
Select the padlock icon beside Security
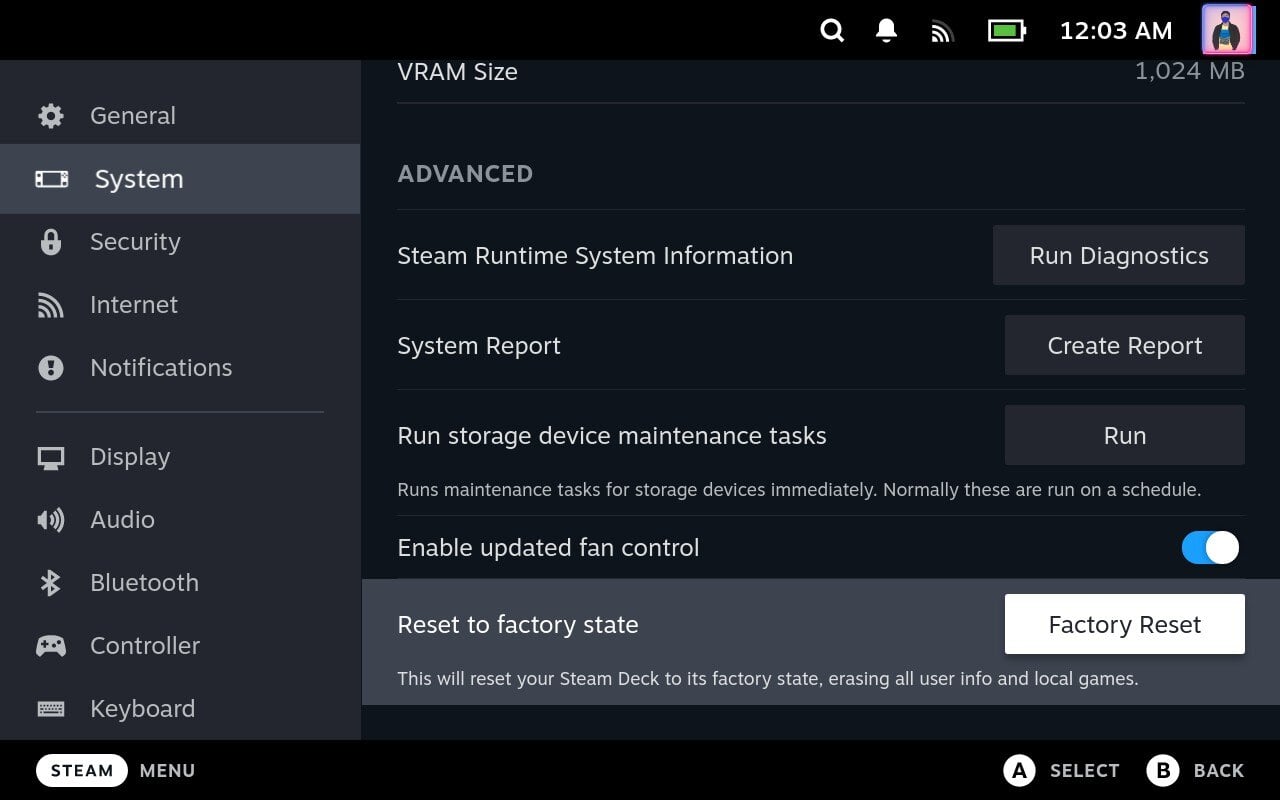[x=51, y=242]
